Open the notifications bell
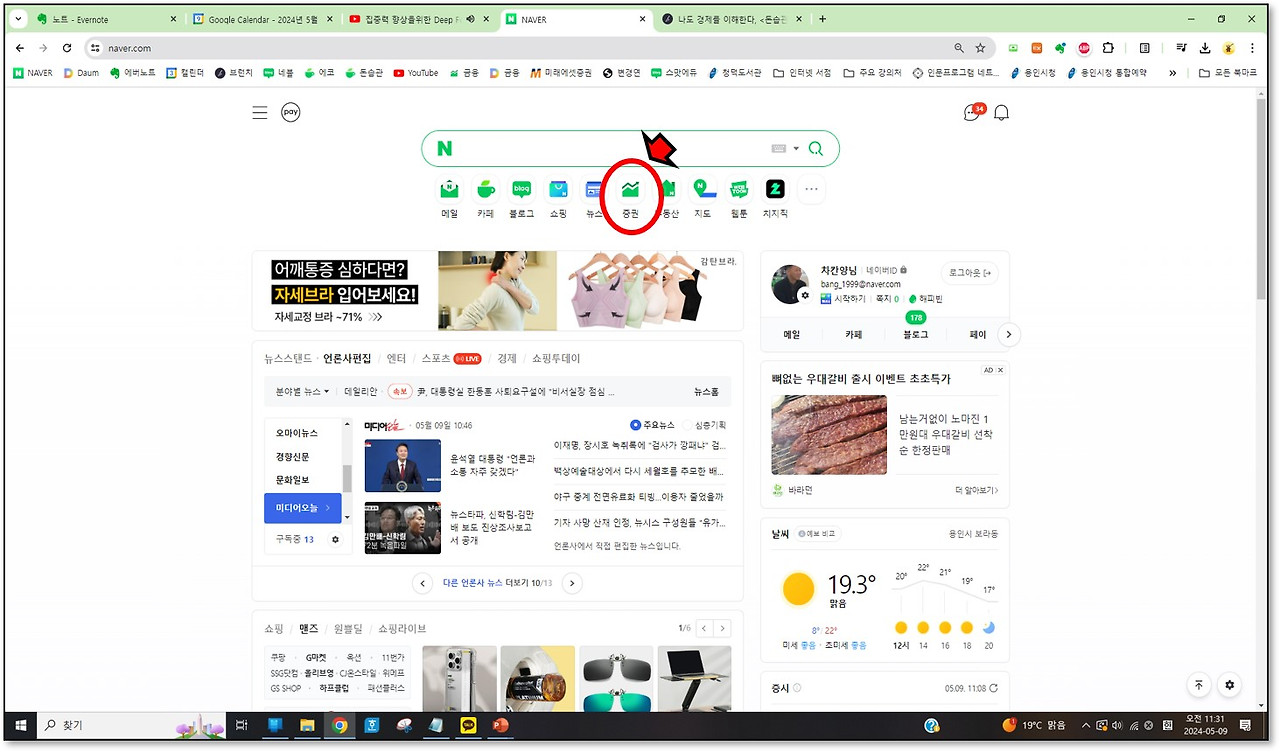 pyautogui.click(x=1001, y=113)
